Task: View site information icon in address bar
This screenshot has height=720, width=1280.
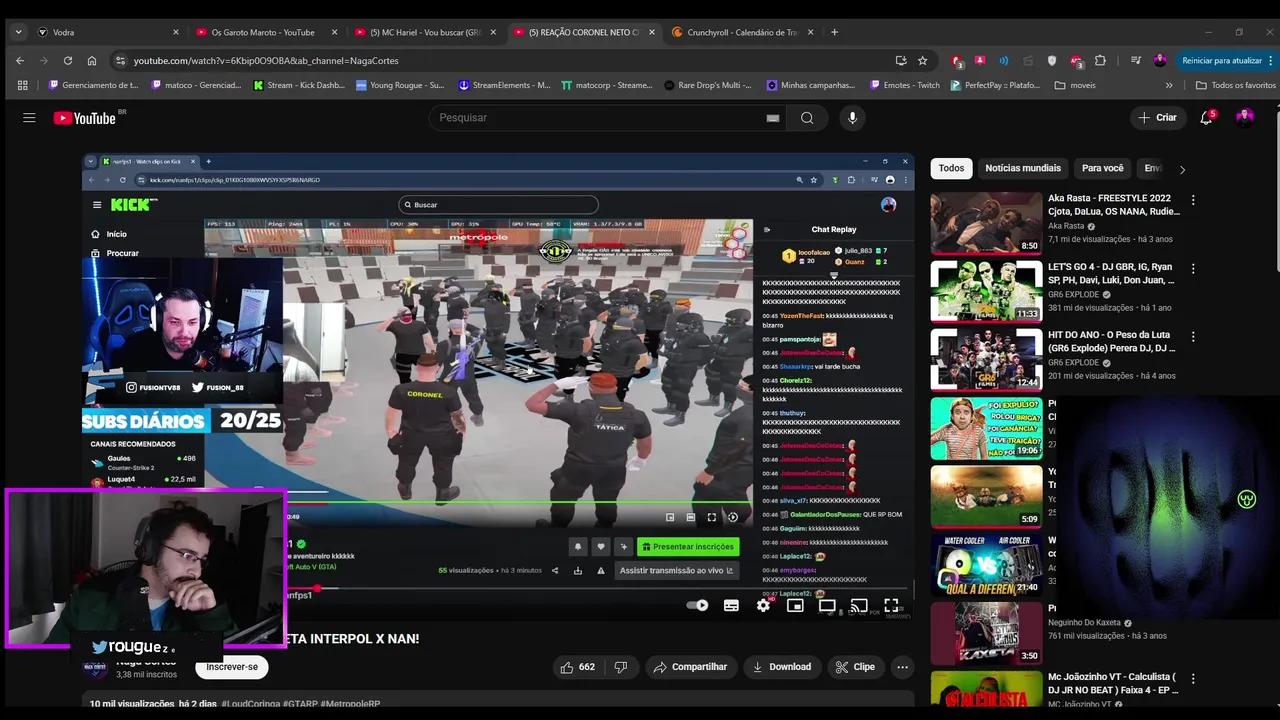Action: [x=120, y=60]
